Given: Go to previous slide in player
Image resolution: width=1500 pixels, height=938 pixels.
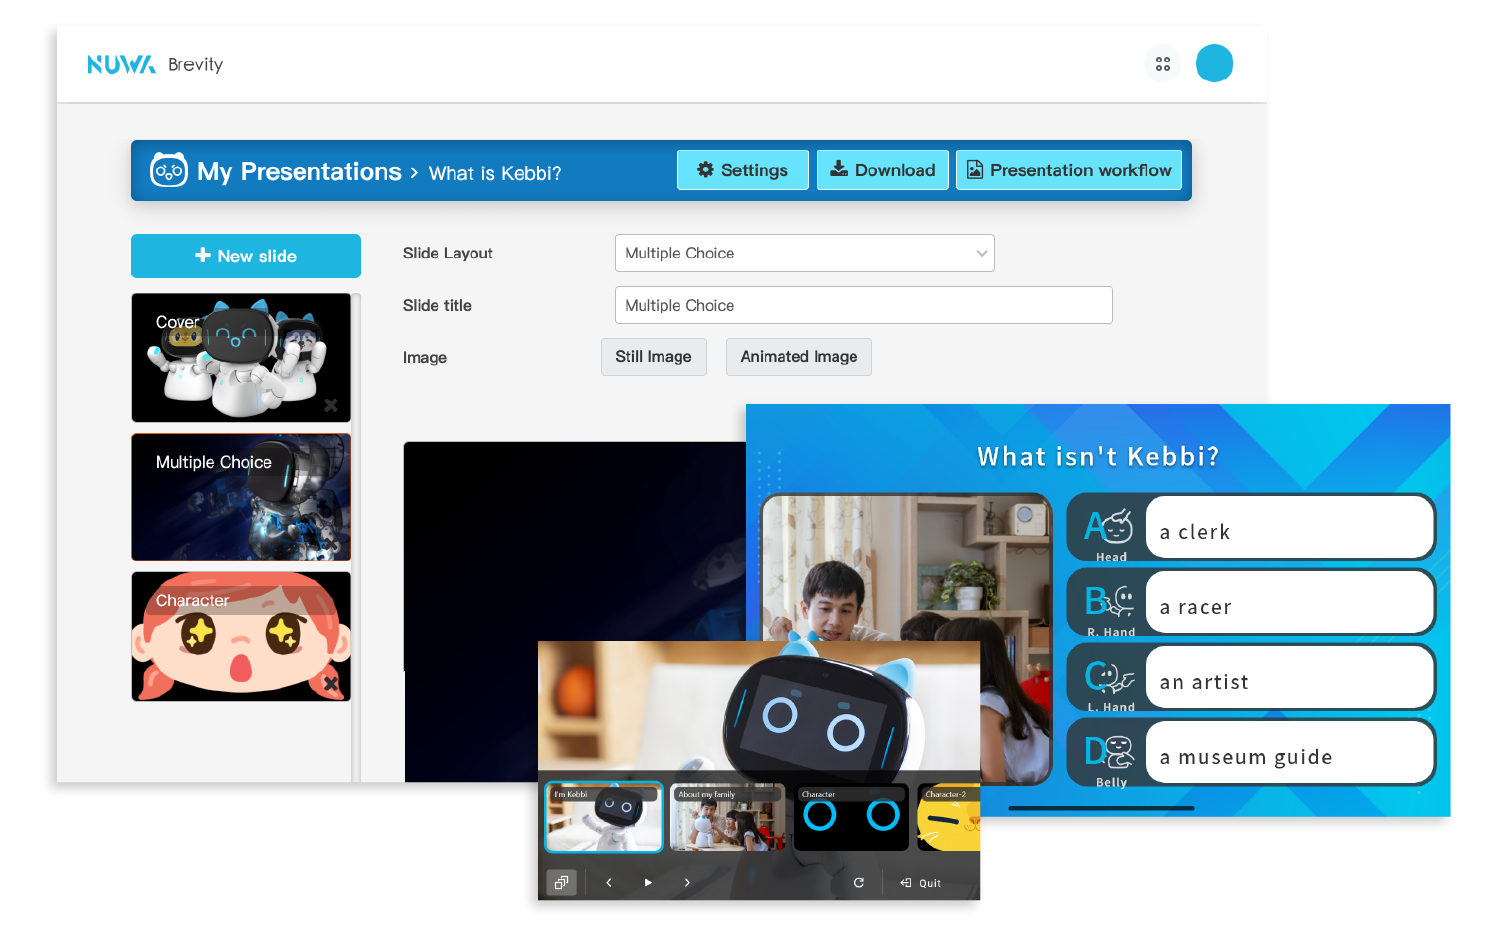Looking at the screenshot, I should pyautogui.click(x=609, y=883).
